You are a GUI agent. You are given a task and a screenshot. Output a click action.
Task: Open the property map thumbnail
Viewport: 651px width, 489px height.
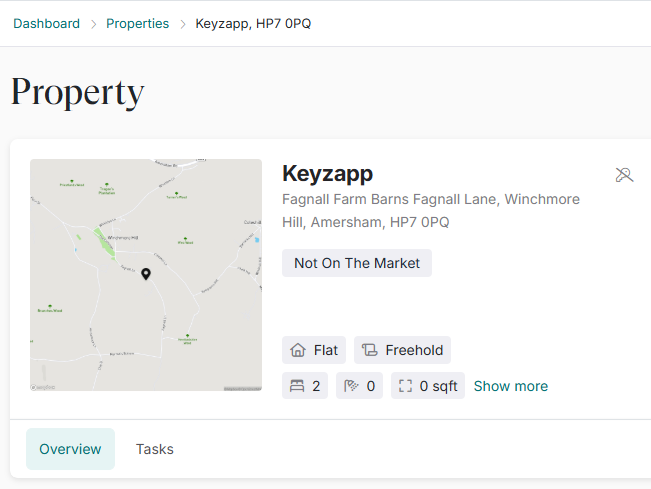point(146,240)
